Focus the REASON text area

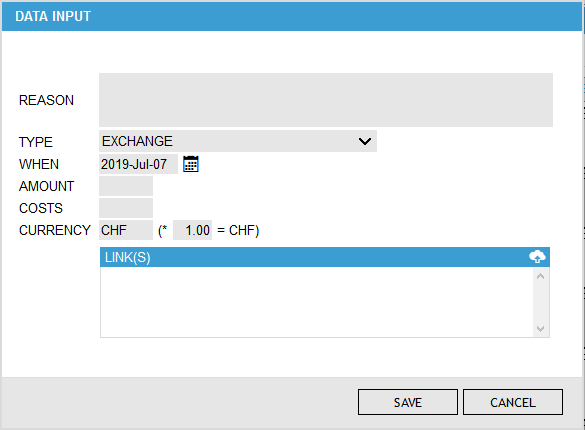326,100
